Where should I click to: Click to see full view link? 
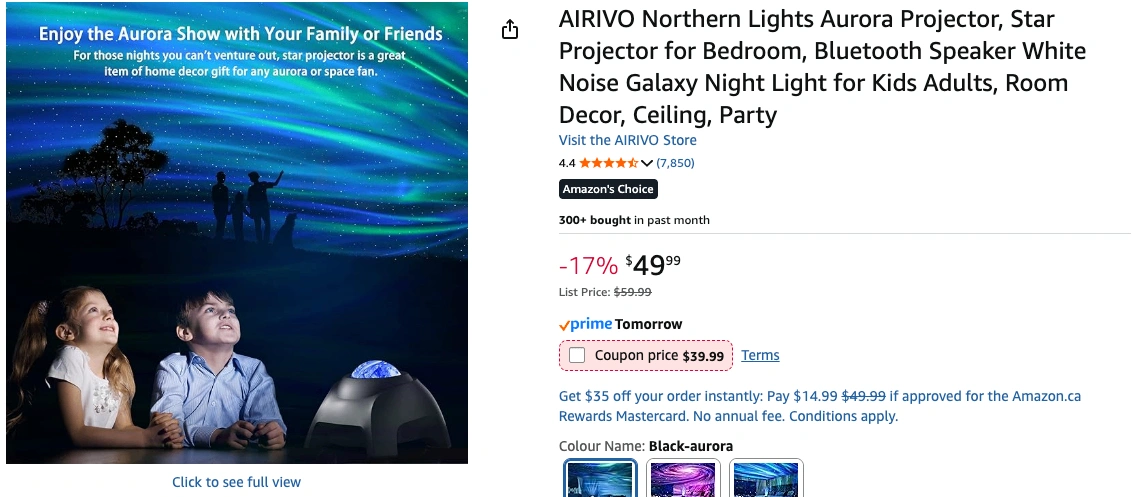236,482
